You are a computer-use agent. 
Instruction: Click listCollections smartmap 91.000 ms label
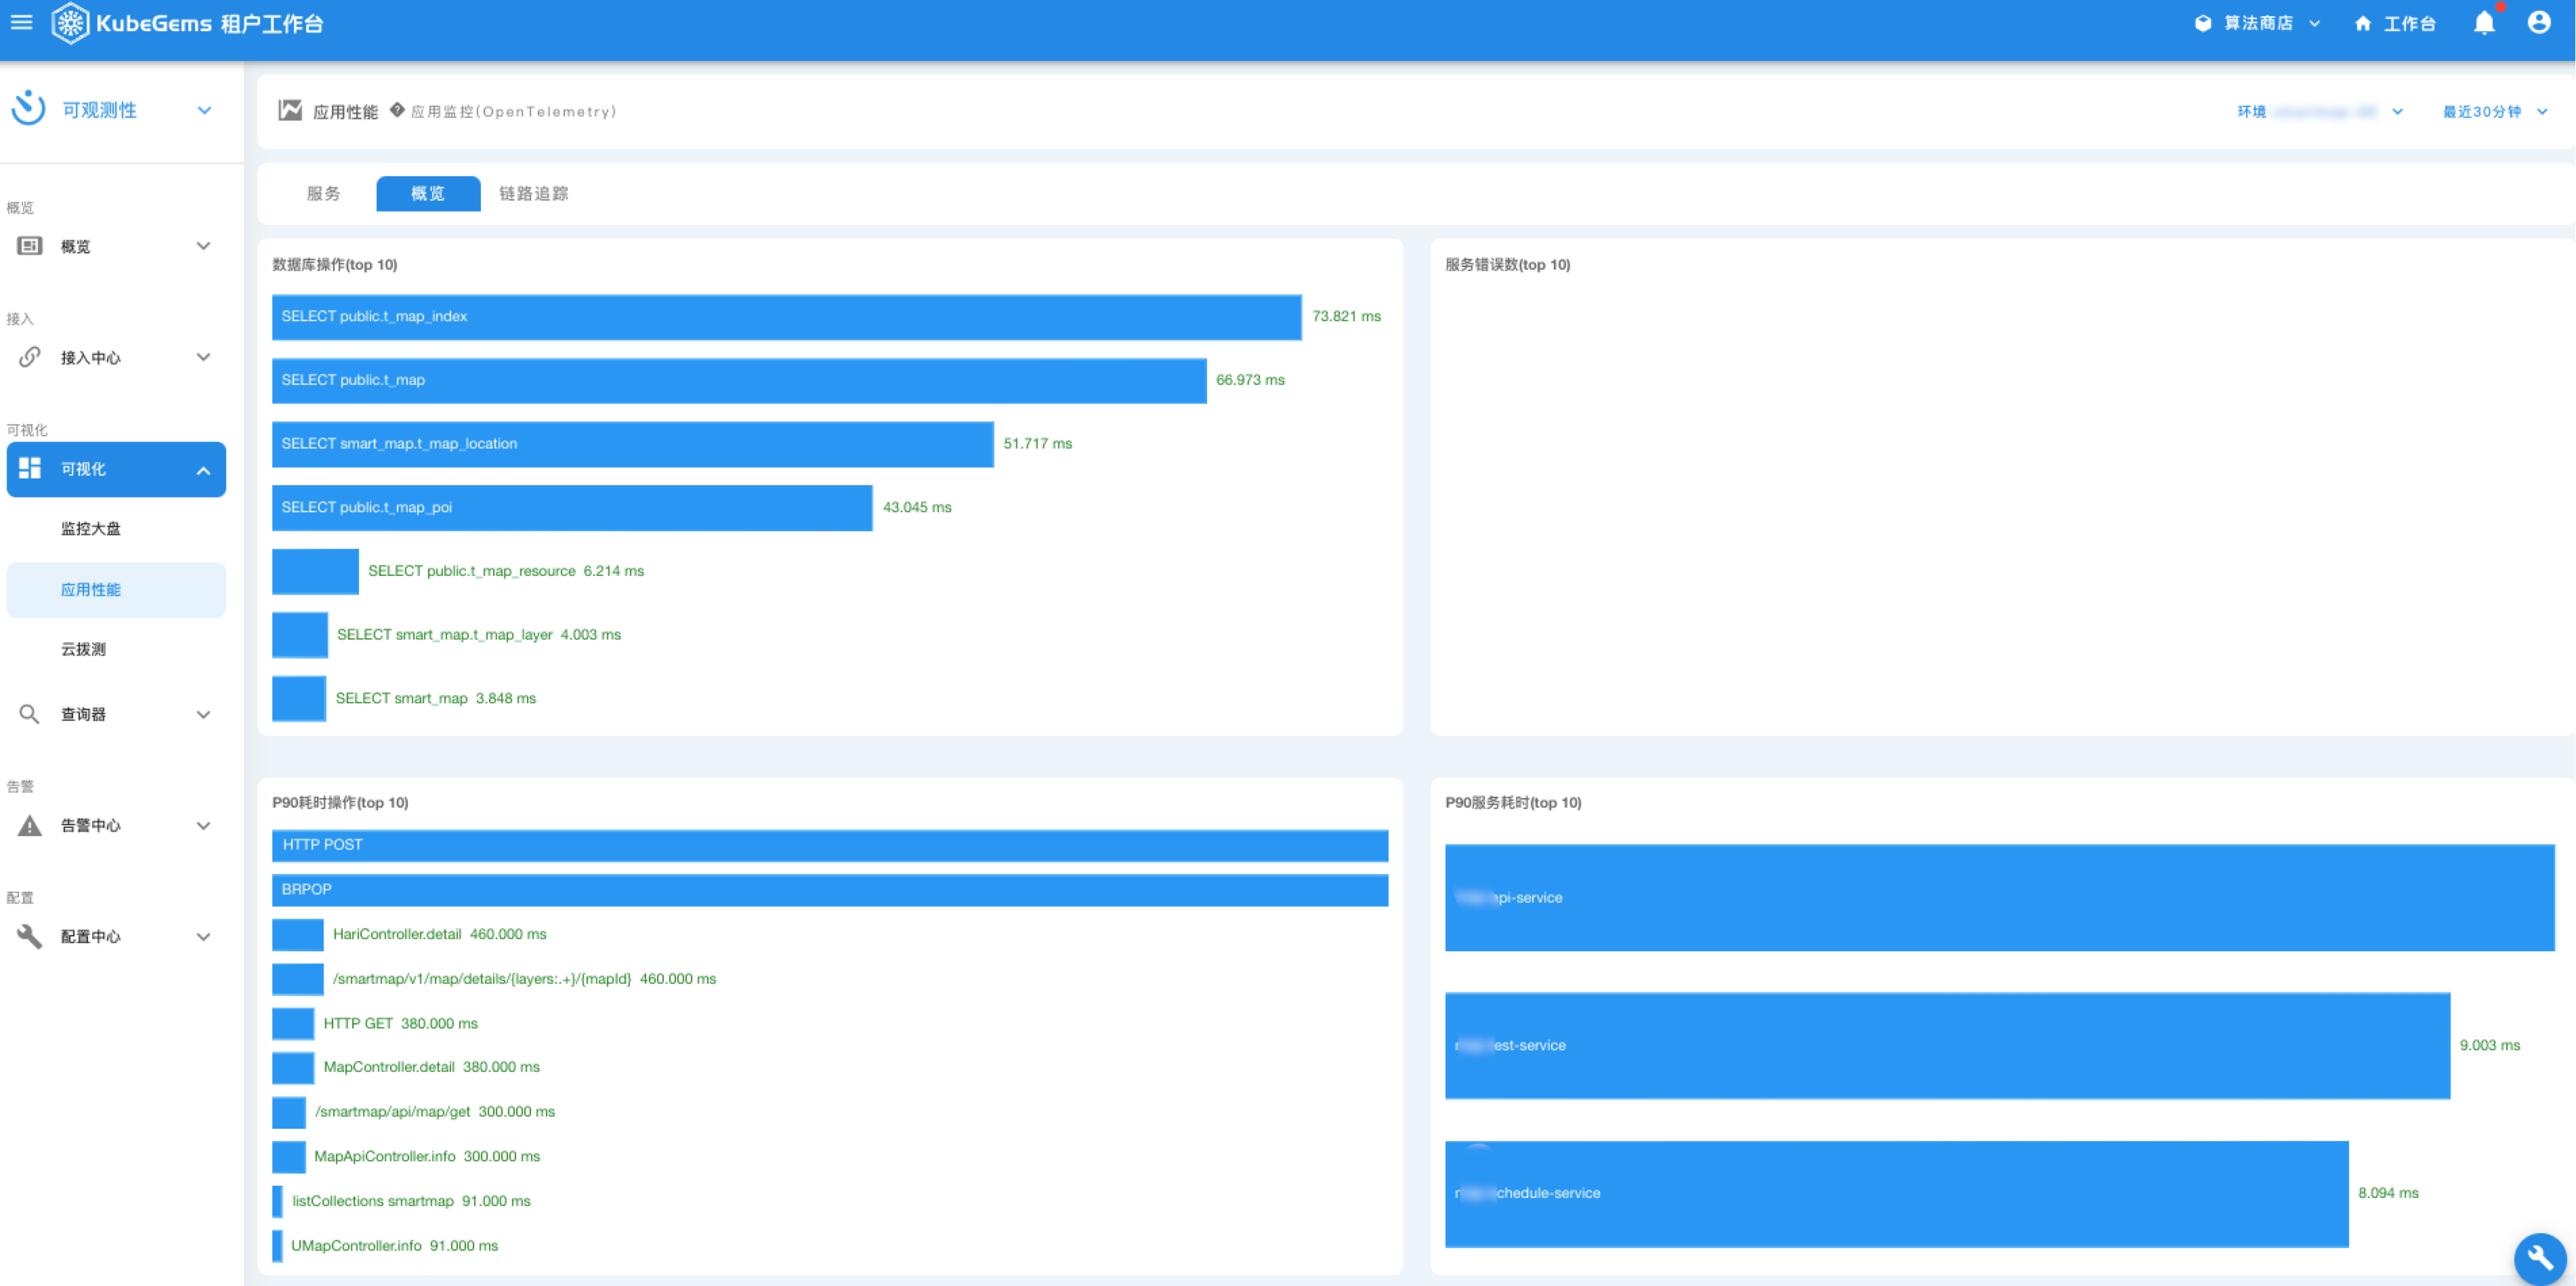[411, 1201]
